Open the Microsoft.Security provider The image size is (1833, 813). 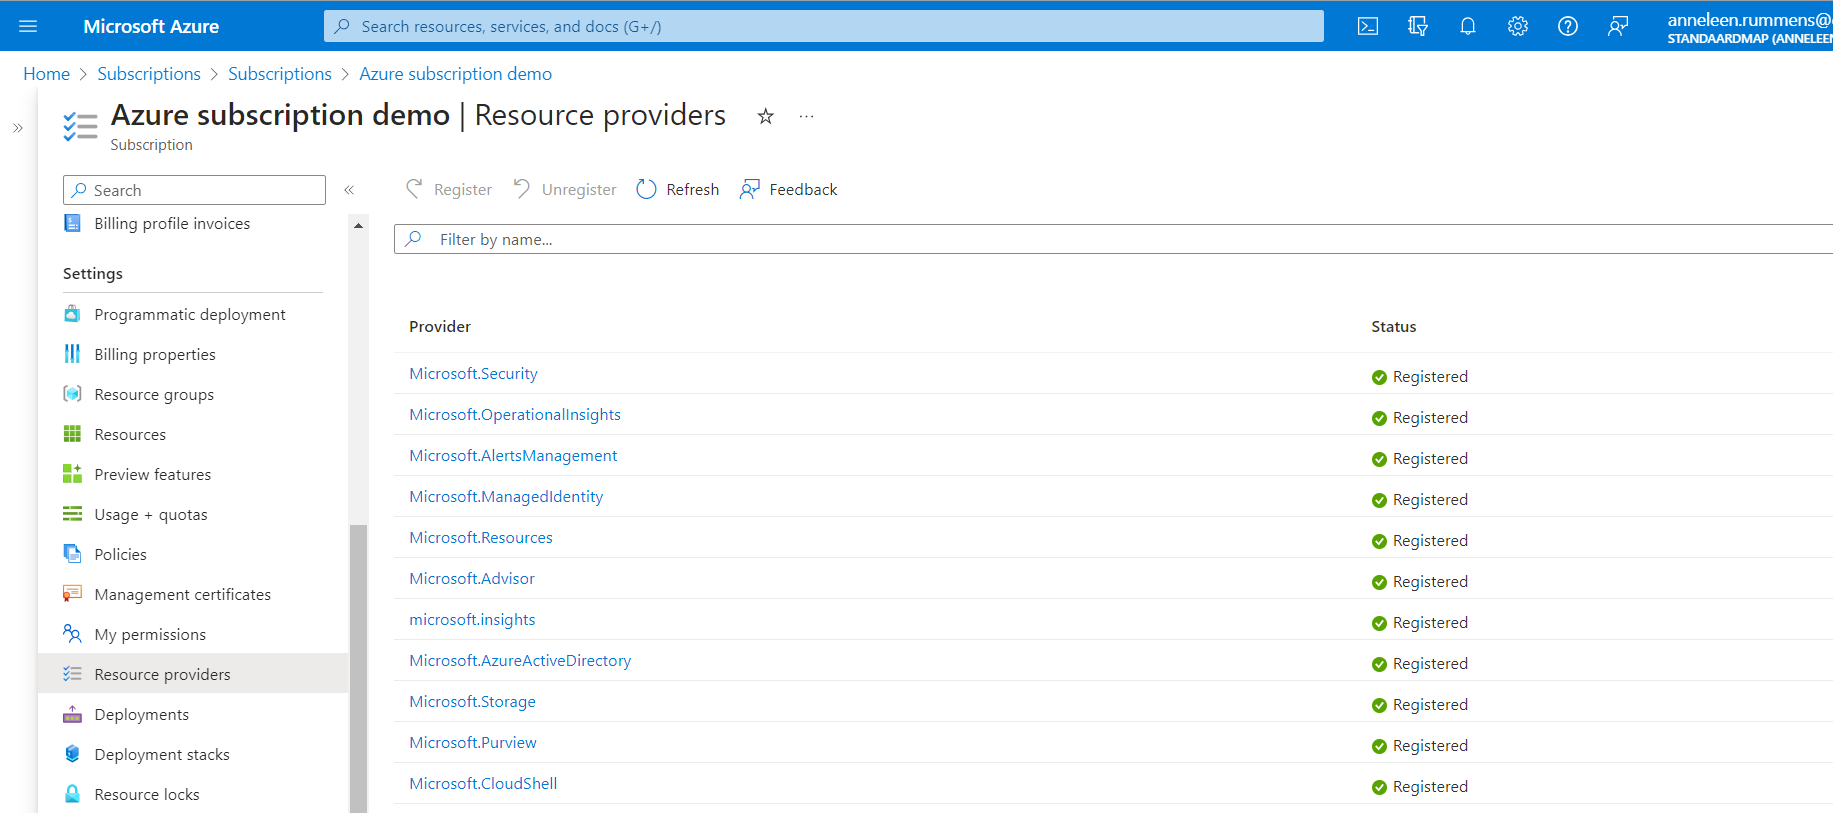click(x=473, y=373)
